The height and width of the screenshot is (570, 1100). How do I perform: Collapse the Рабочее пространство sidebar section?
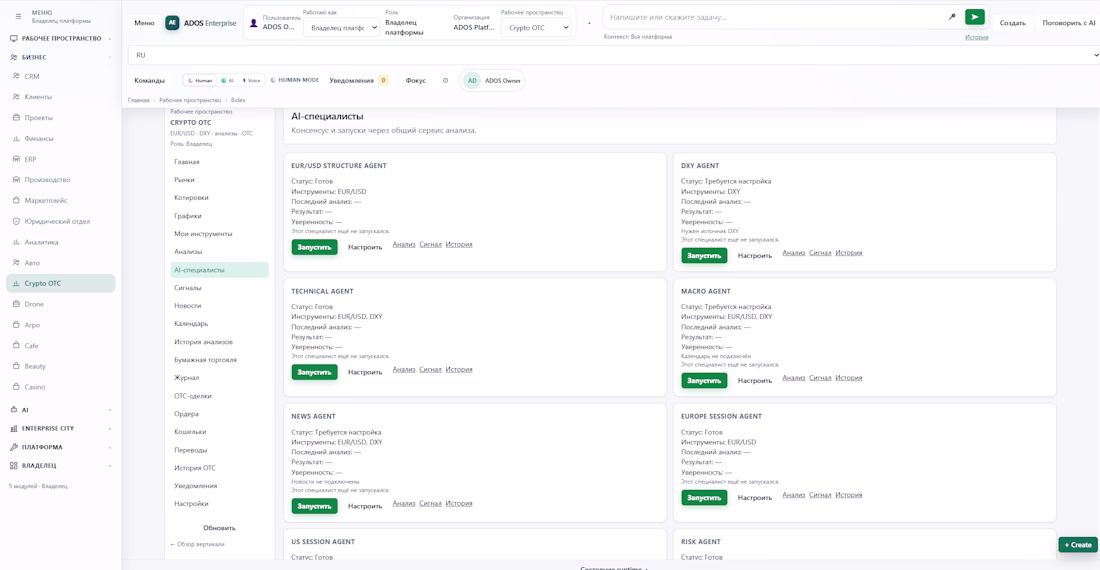(x=109, y=39)
